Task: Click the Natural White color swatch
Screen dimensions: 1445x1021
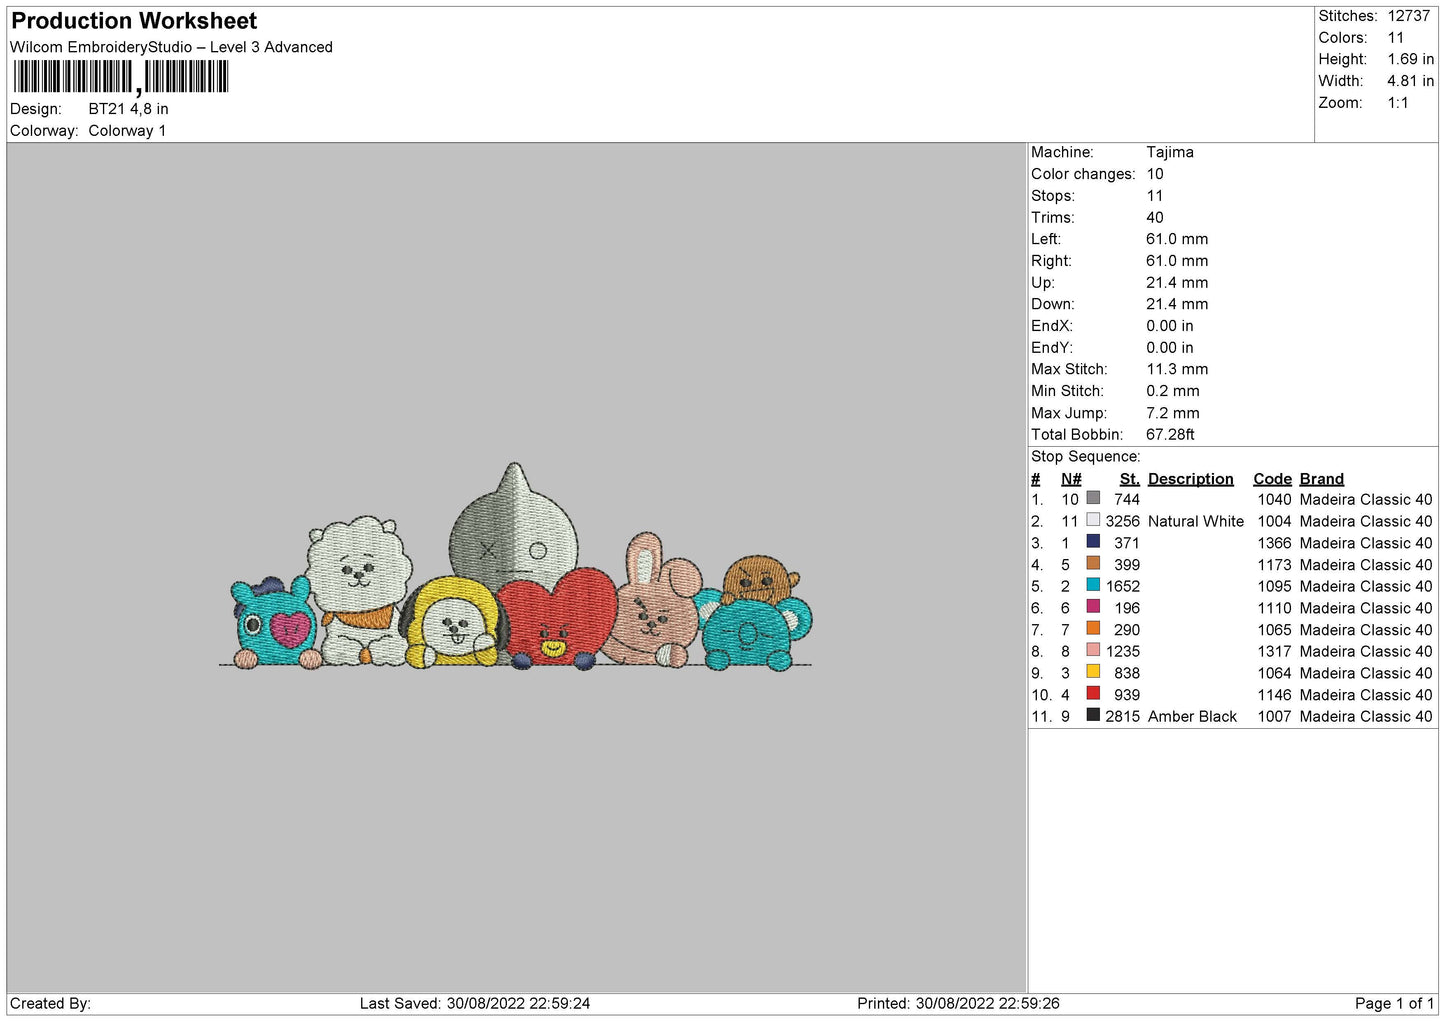Action: click(x=1093, y=520)
